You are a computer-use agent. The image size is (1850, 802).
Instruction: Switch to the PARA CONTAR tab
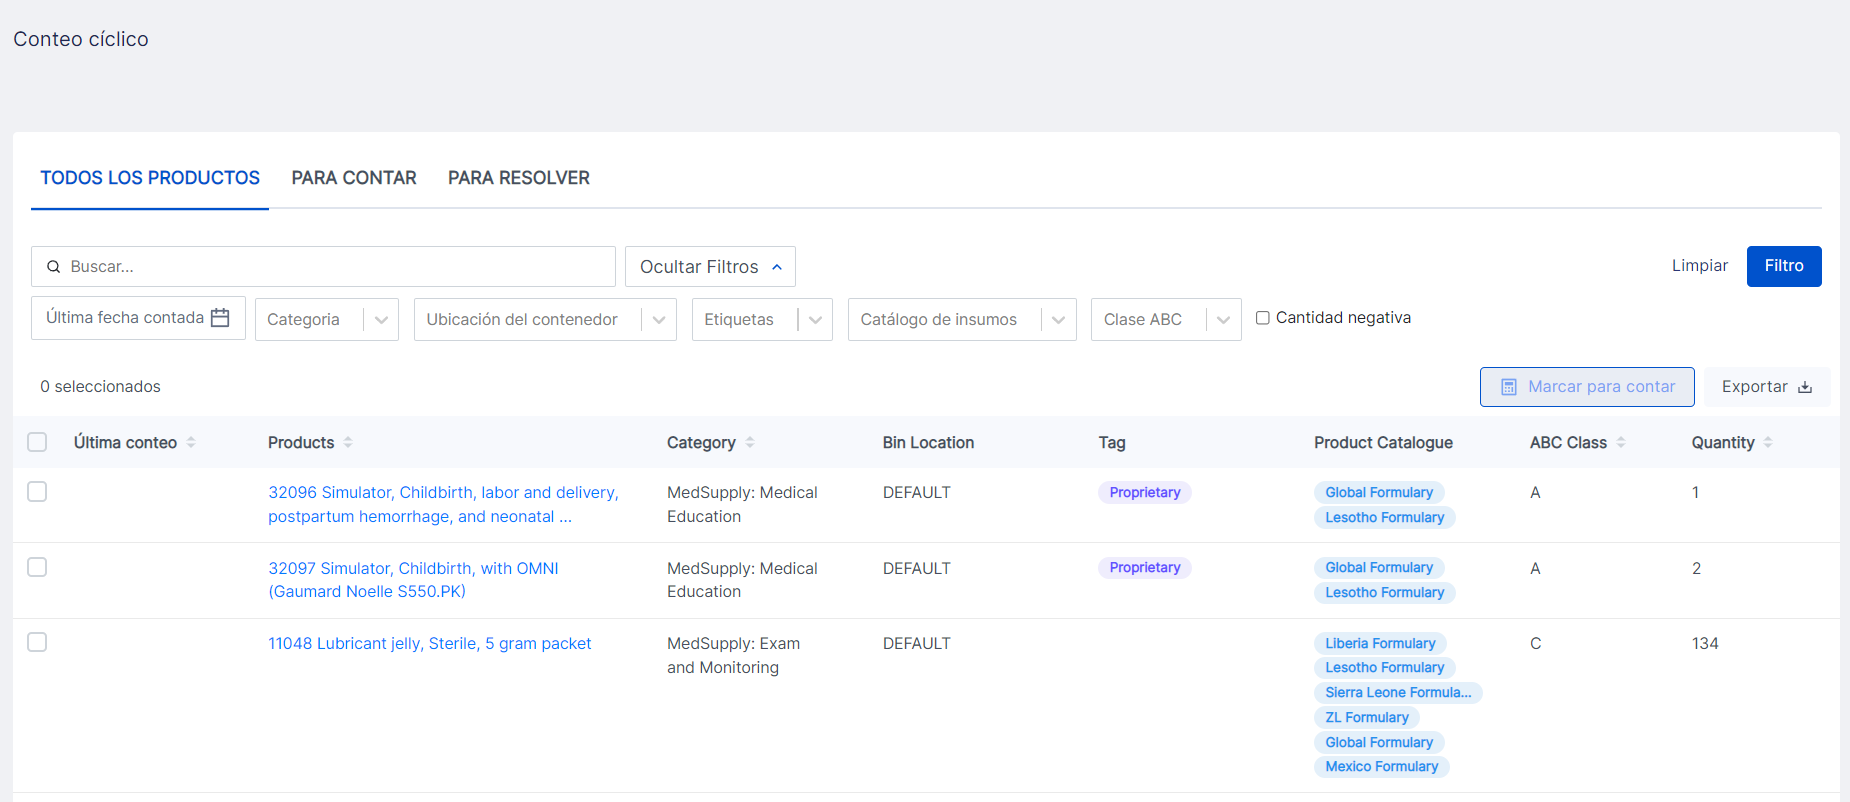(x=354, y=178)
